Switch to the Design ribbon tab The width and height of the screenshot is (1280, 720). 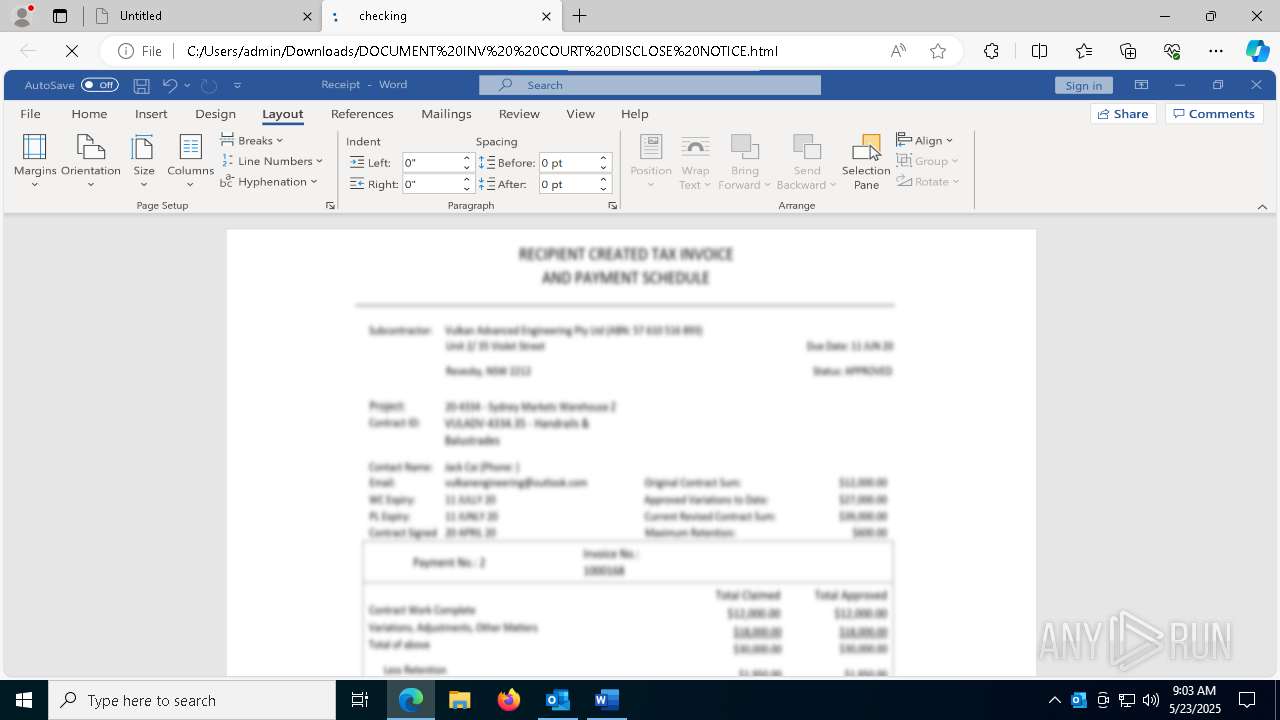[x=215, y=114]
